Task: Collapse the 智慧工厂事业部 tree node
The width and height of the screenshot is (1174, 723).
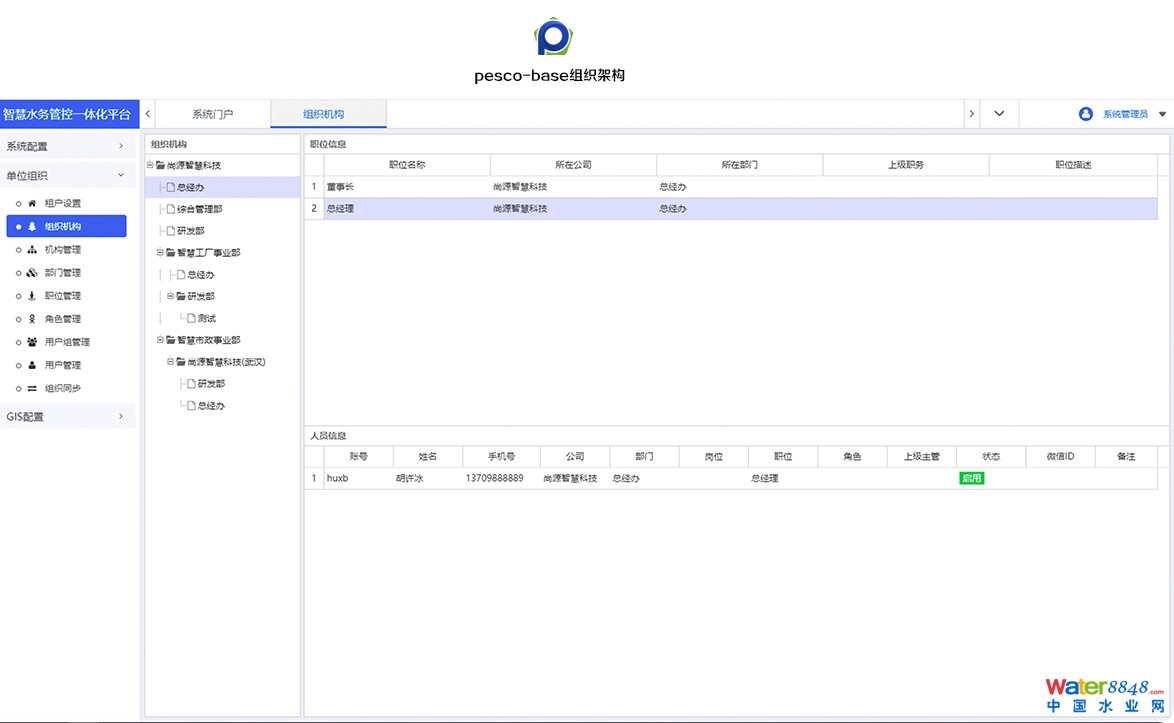Action: point(160,253)
